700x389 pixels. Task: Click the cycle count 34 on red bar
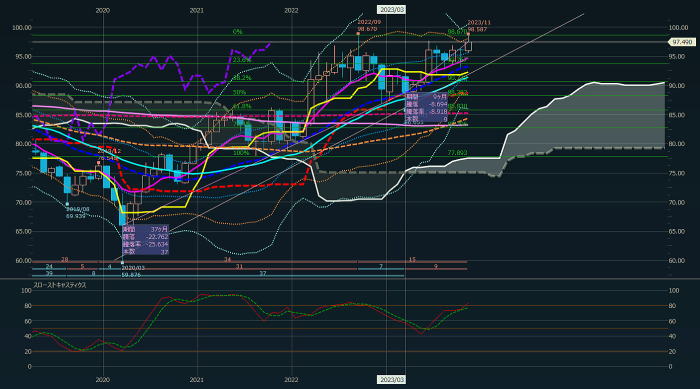point(228,259)
